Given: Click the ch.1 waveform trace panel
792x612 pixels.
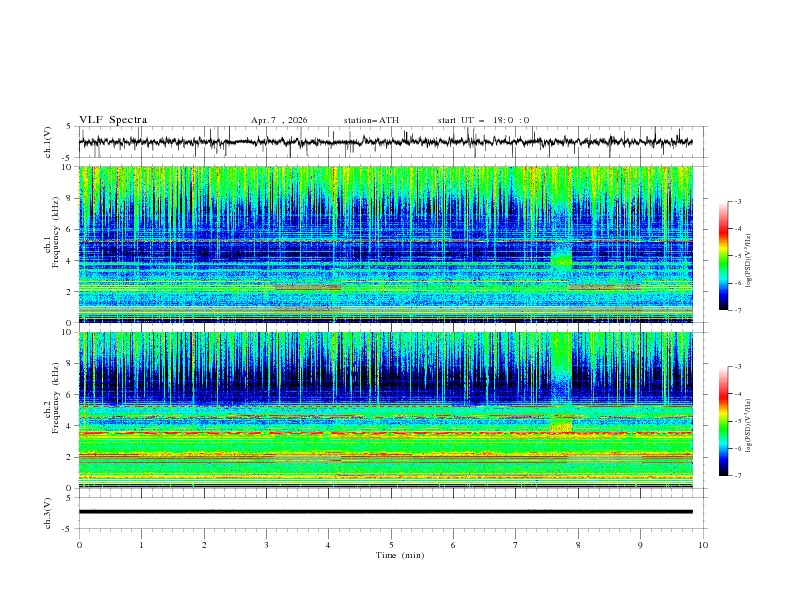Looking at the screenshot, I should tap(392, 142).
